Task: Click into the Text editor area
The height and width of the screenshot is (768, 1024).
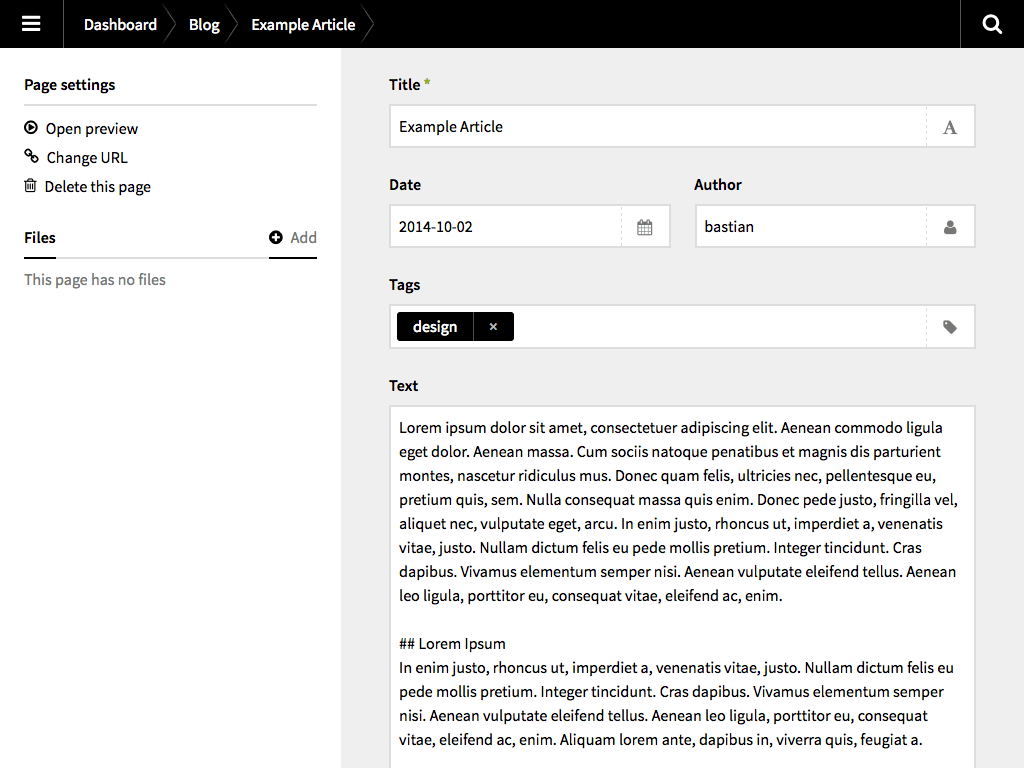Action: pos(682,586)
